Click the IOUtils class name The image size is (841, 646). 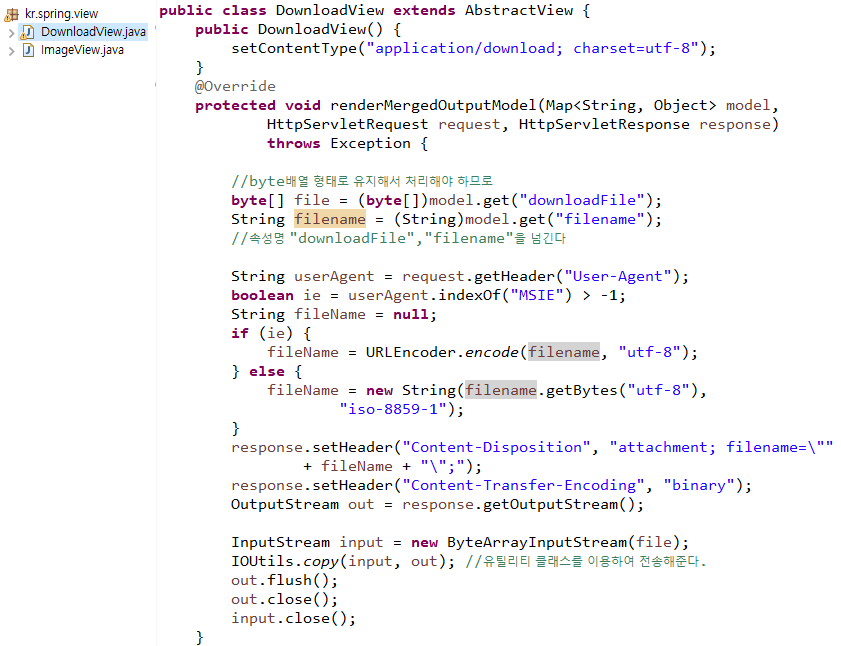coord(262,562)
